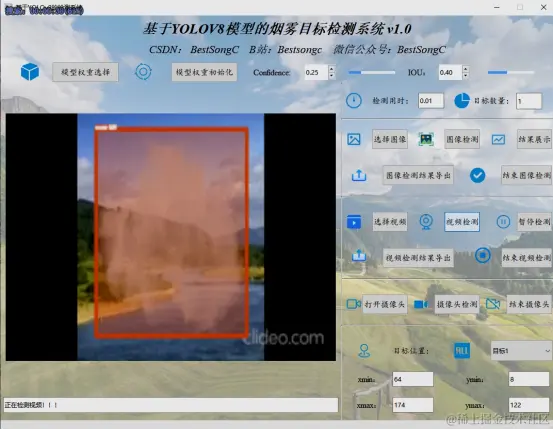Screen dimensions: 554x430
Task: Click the pause circle icon beside 暂停检测
Action: 503,222
